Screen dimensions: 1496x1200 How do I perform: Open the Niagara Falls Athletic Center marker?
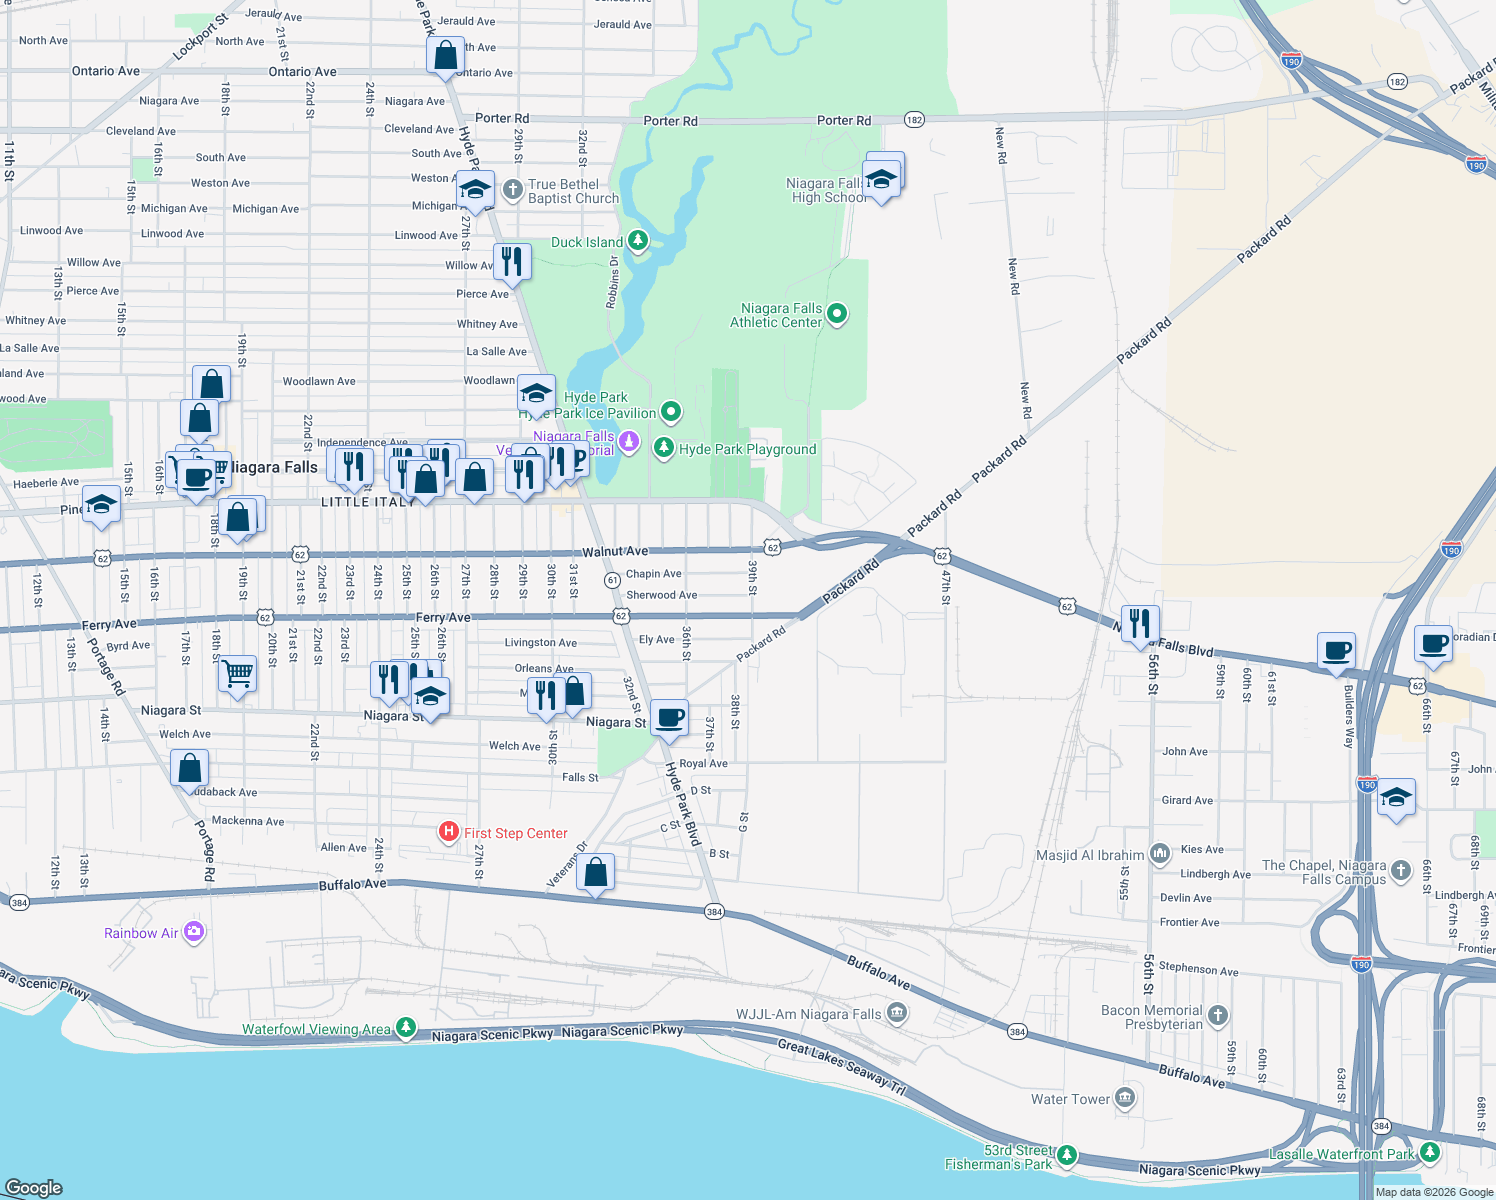tap(836, 313)
